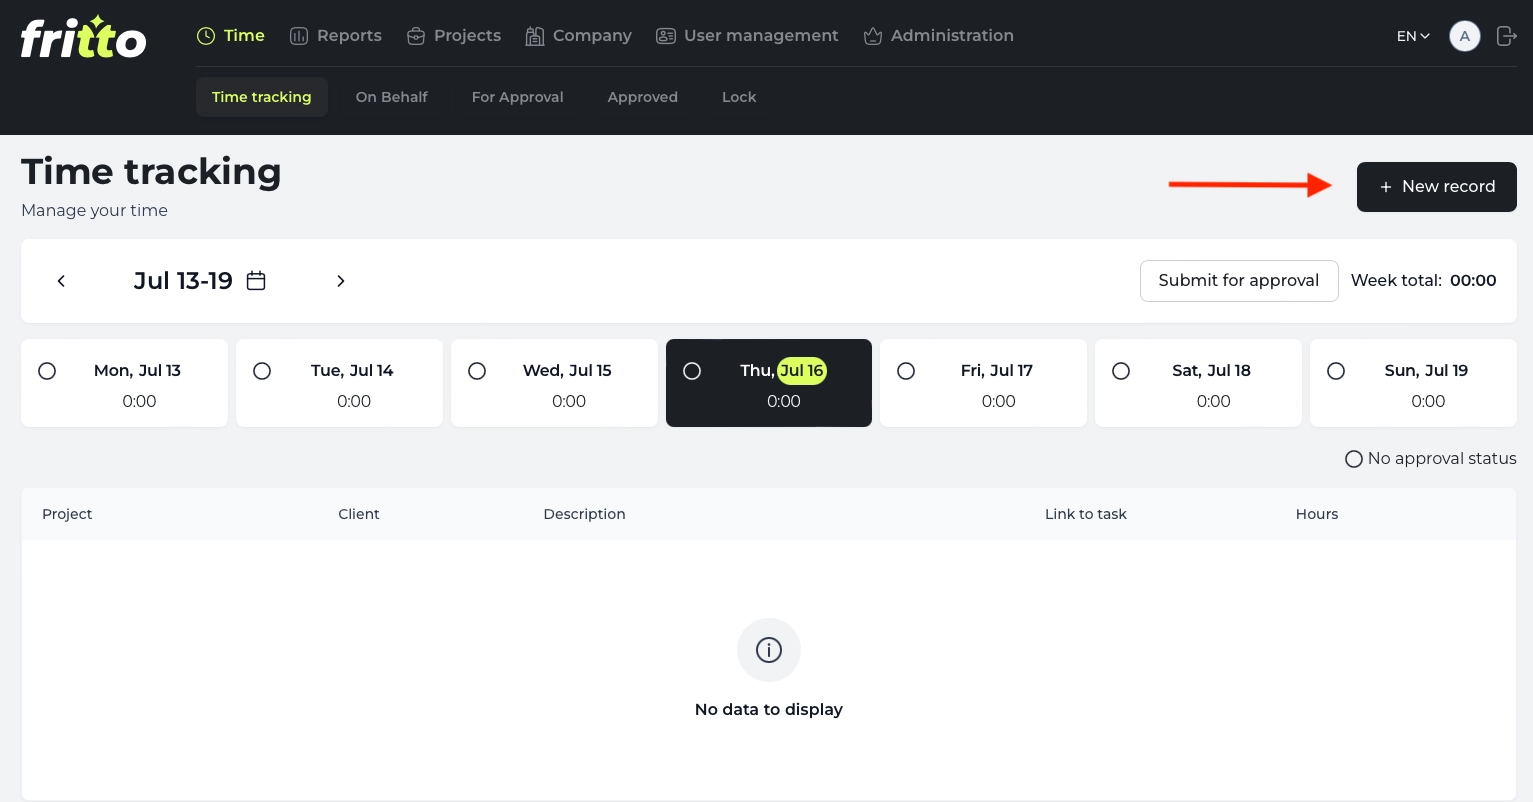Go to the previous week
The height and width of the screenshot is (802, 1533).
point(61,281)
